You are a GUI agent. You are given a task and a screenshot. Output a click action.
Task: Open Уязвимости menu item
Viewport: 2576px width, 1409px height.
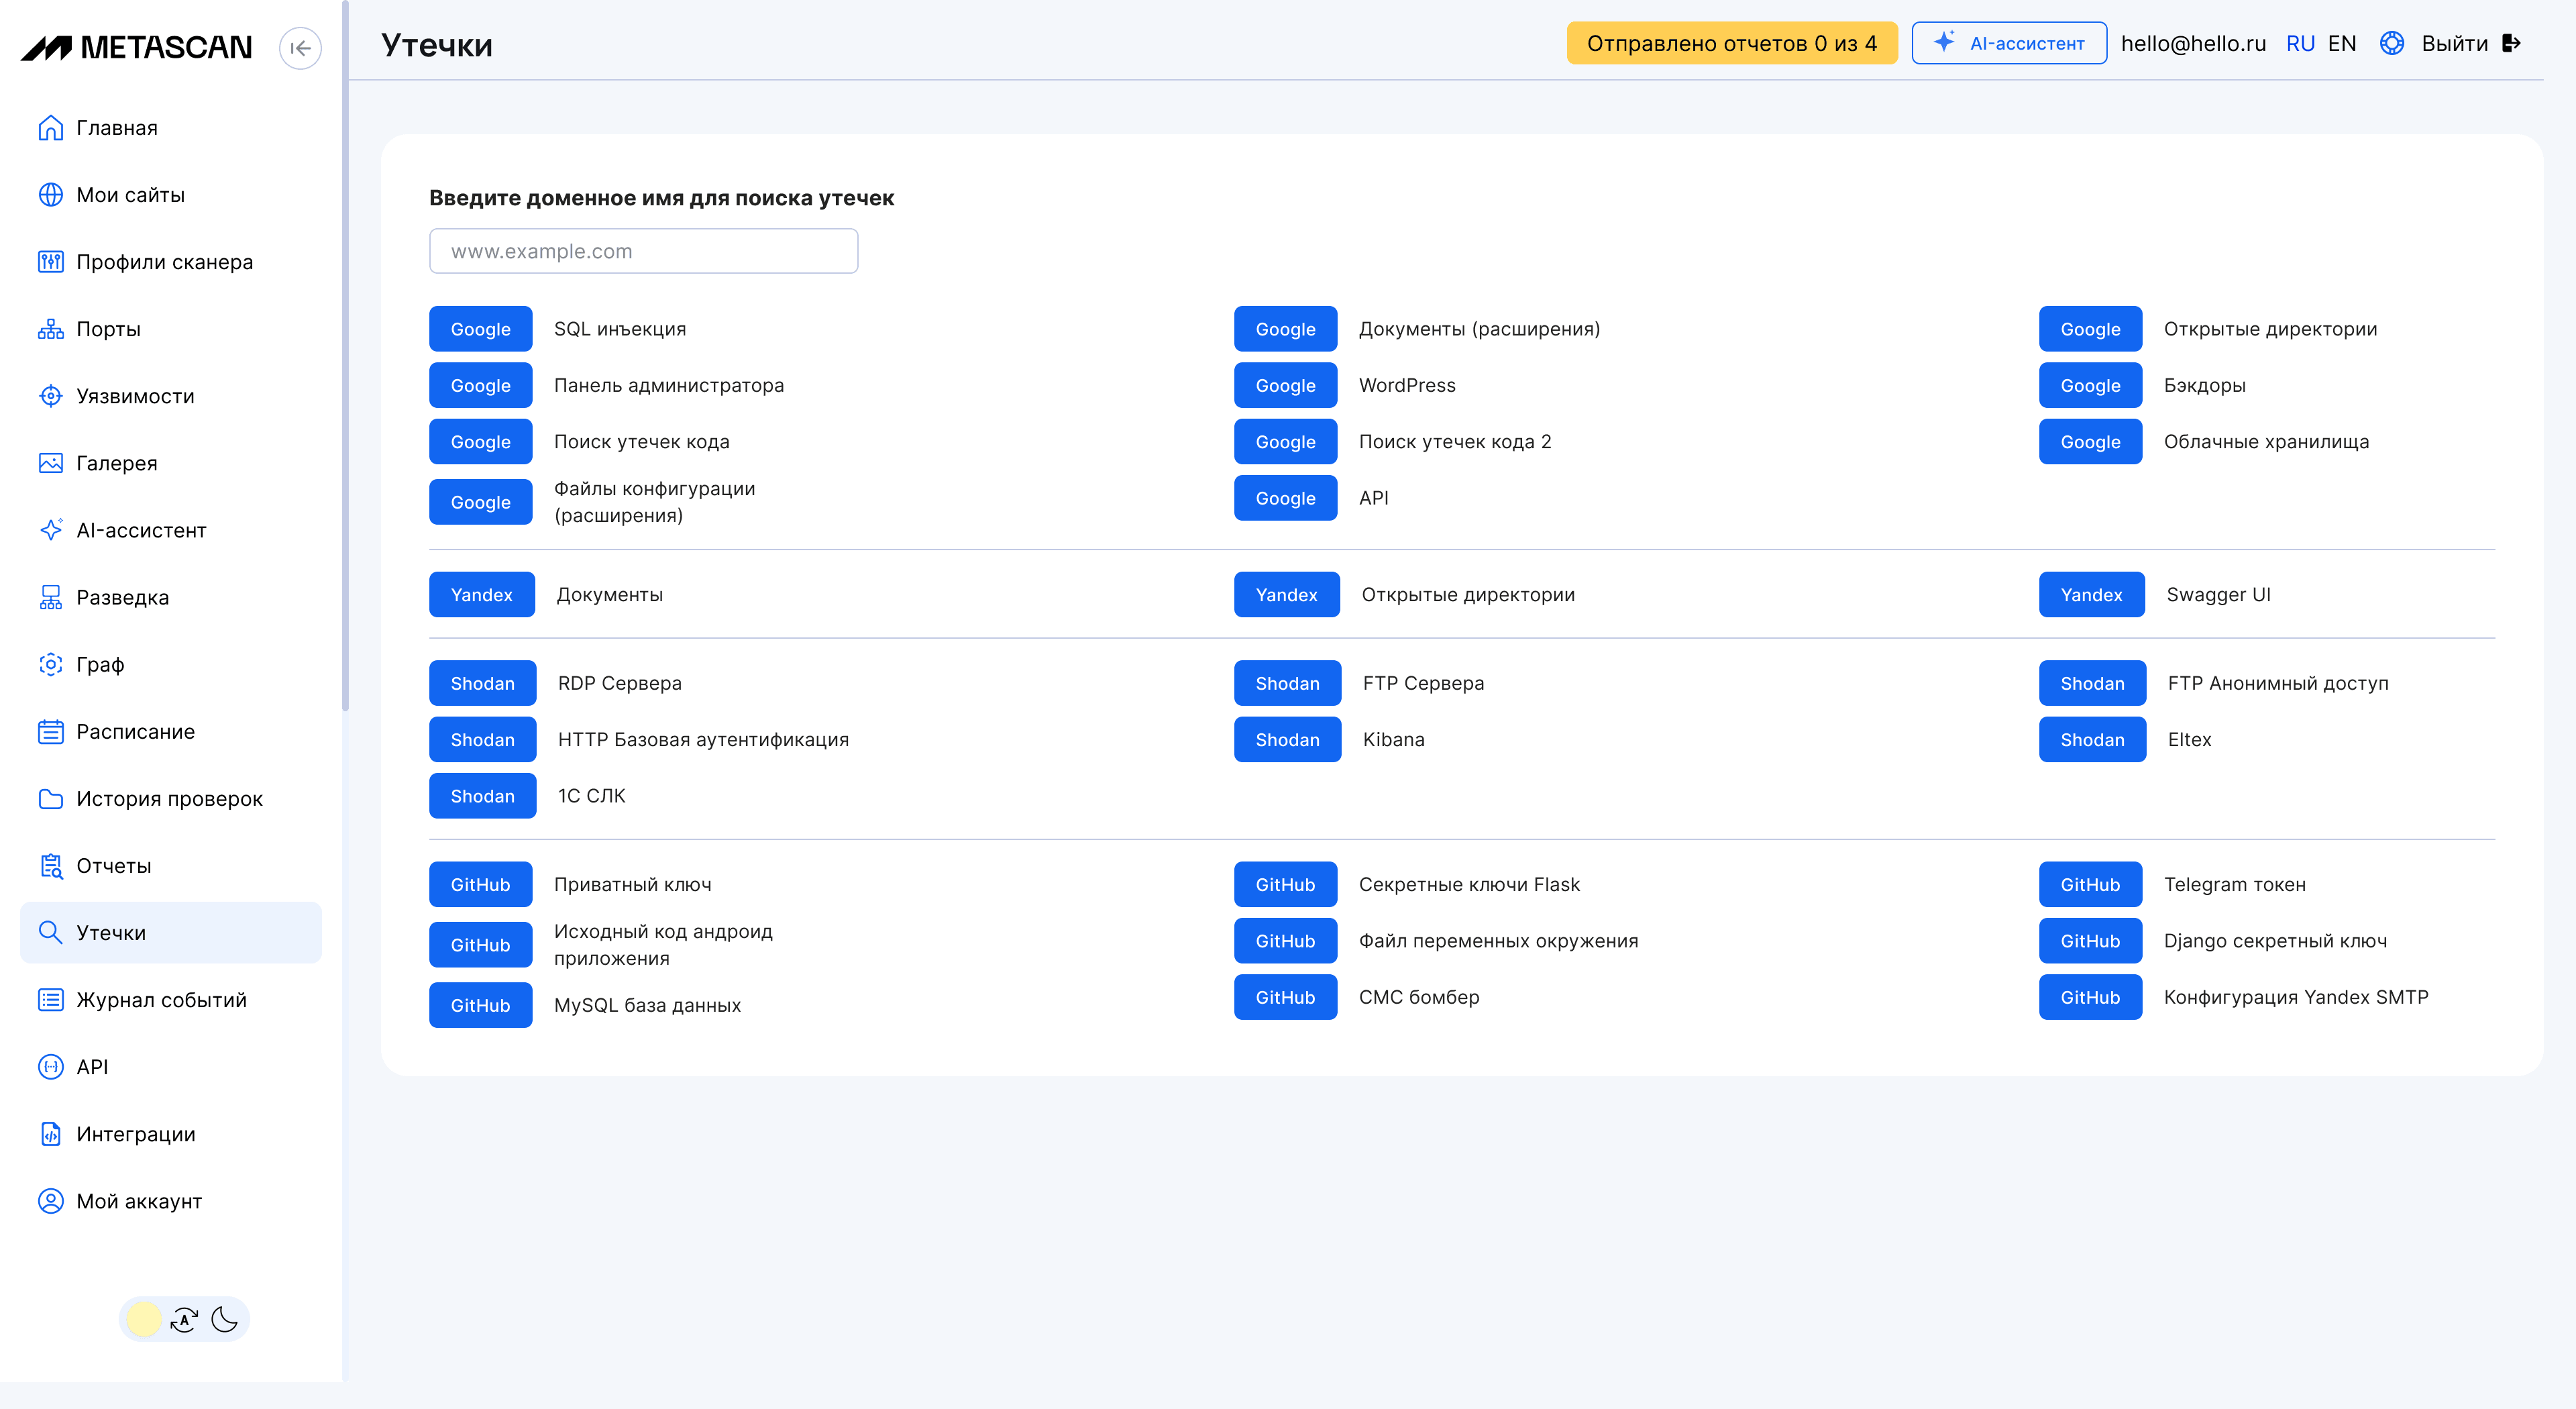[171, 396]
